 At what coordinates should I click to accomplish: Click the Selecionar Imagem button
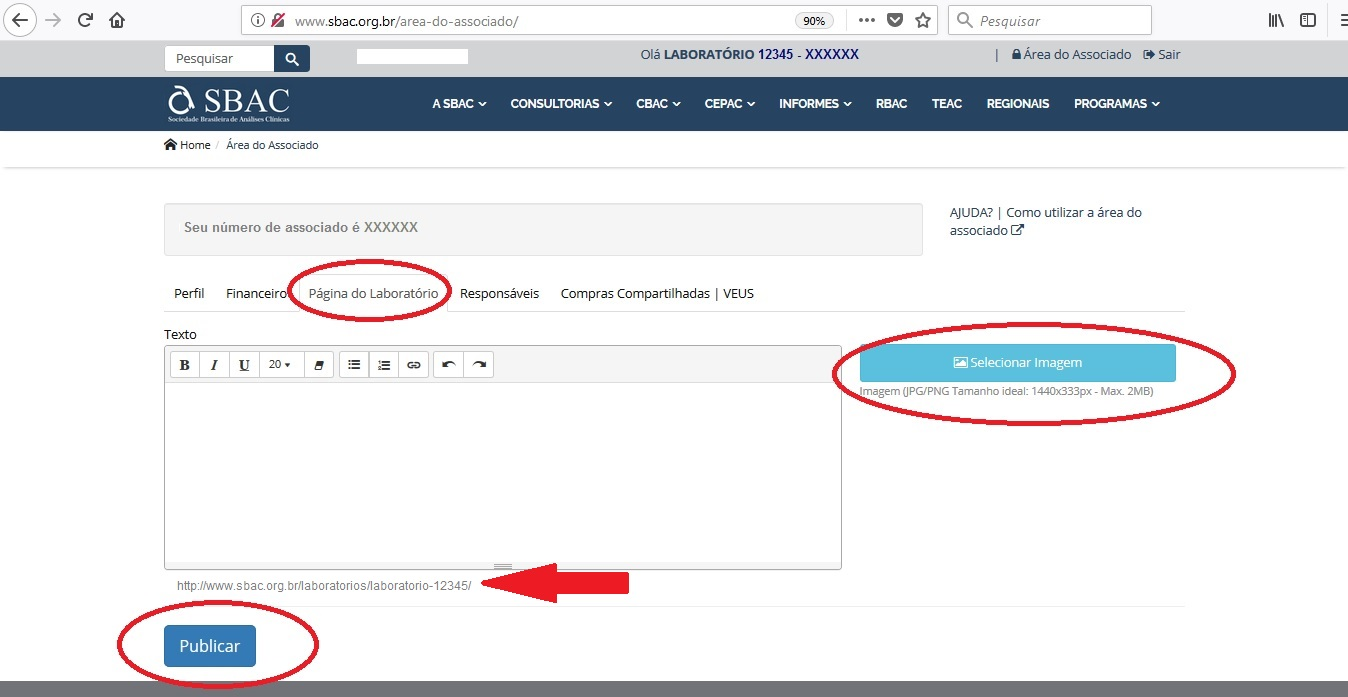[1018, 363]
